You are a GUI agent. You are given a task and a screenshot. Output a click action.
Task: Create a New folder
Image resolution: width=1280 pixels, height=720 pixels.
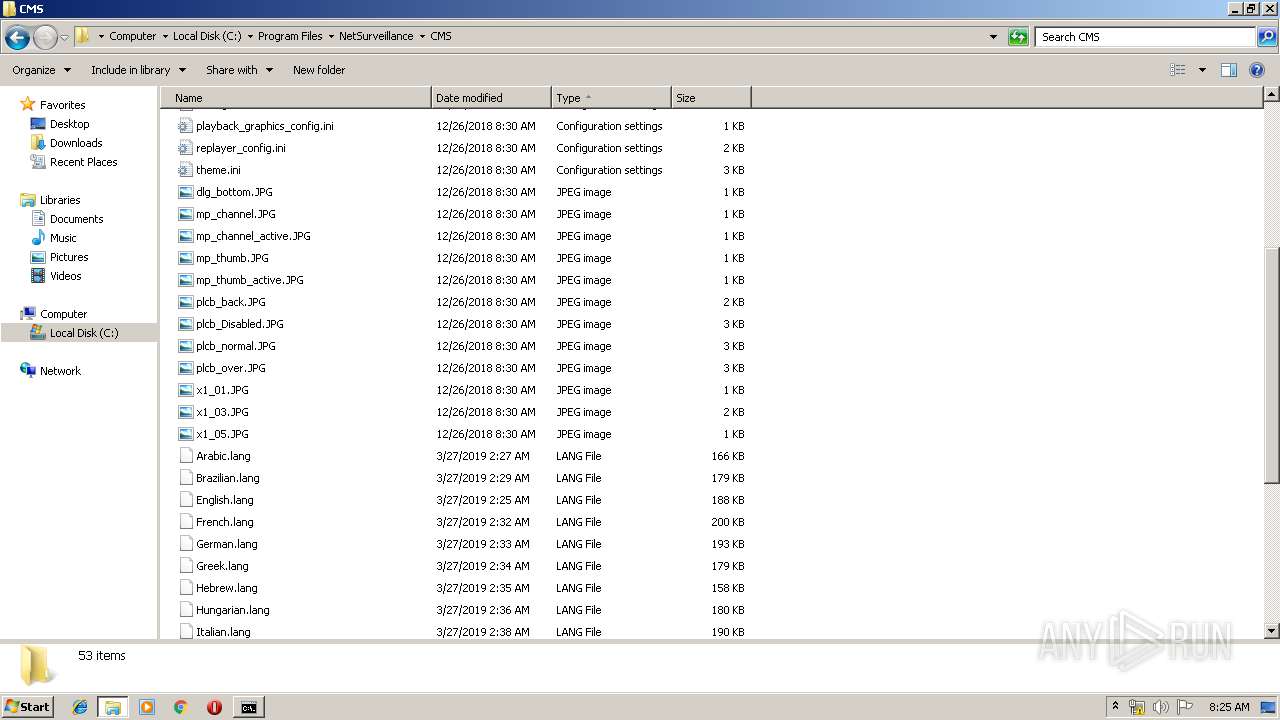click(319, 70)
